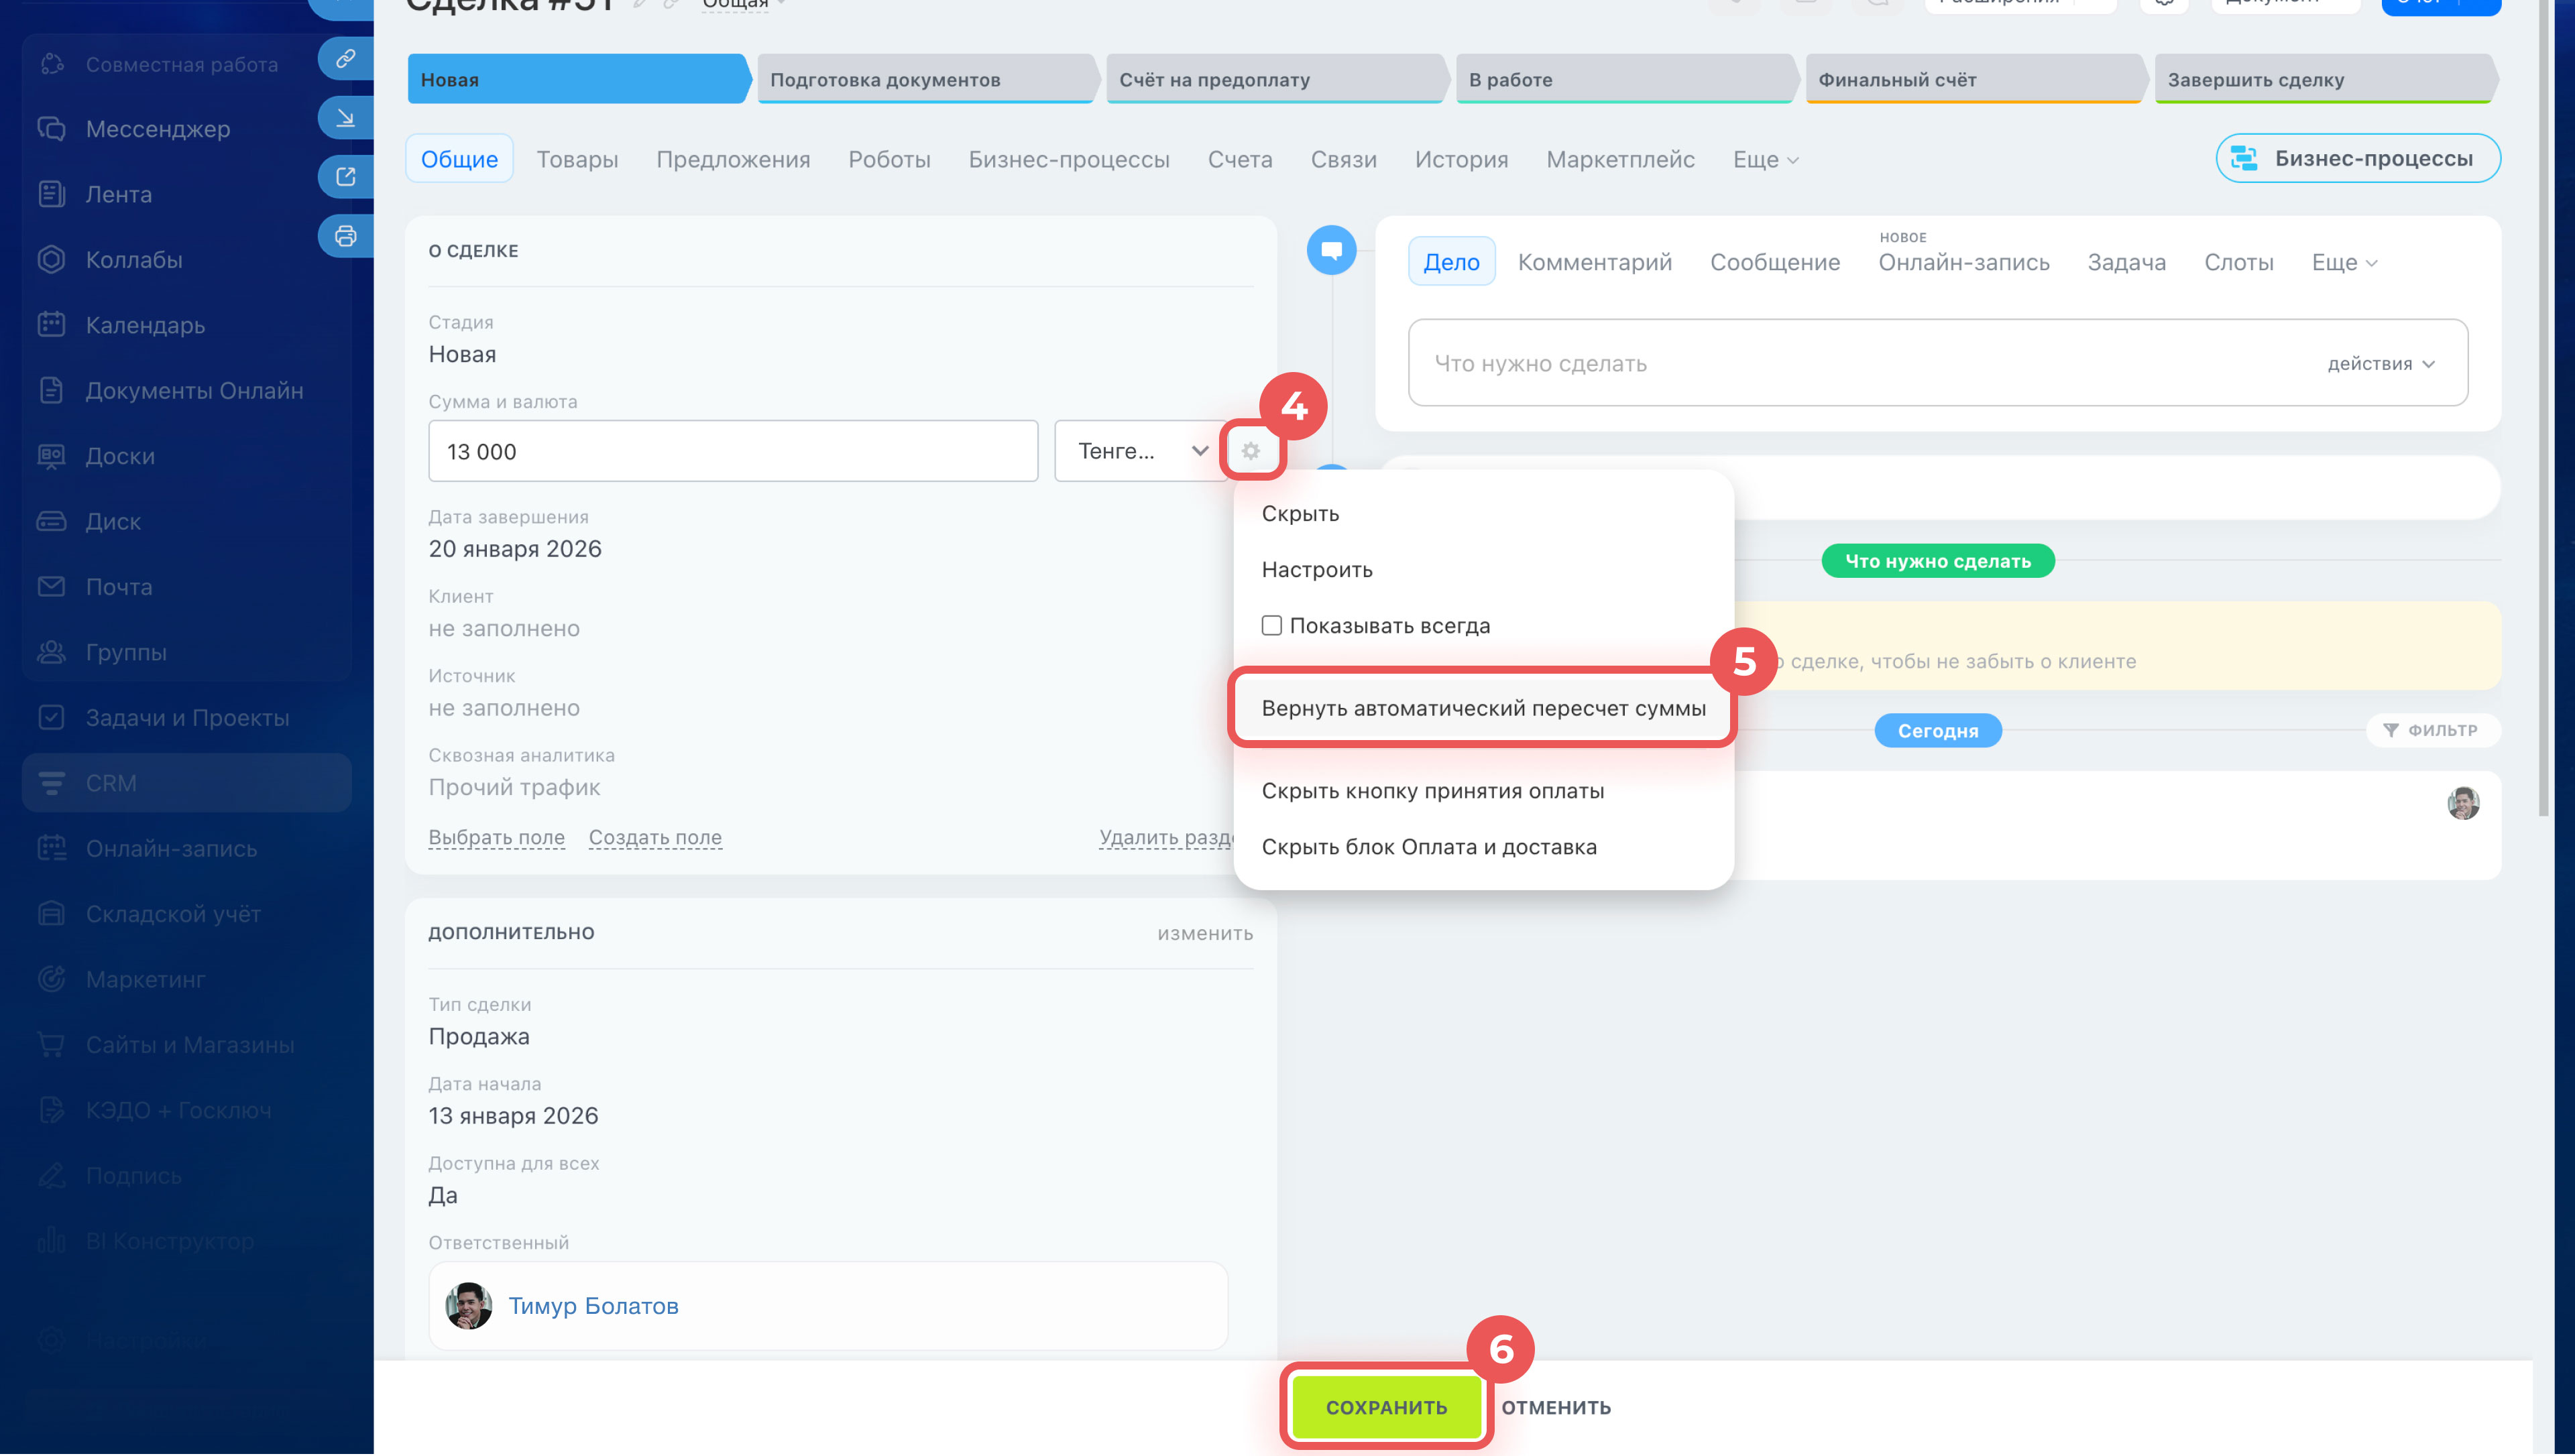
Task: Click the printer icon in side panel
Action: pyautogui.click(x=345, y=237)
